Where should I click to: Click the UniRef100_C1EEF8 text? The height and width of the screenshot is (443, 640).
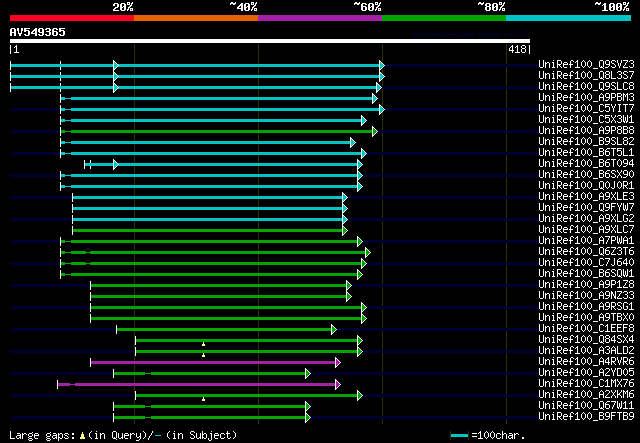586,329
